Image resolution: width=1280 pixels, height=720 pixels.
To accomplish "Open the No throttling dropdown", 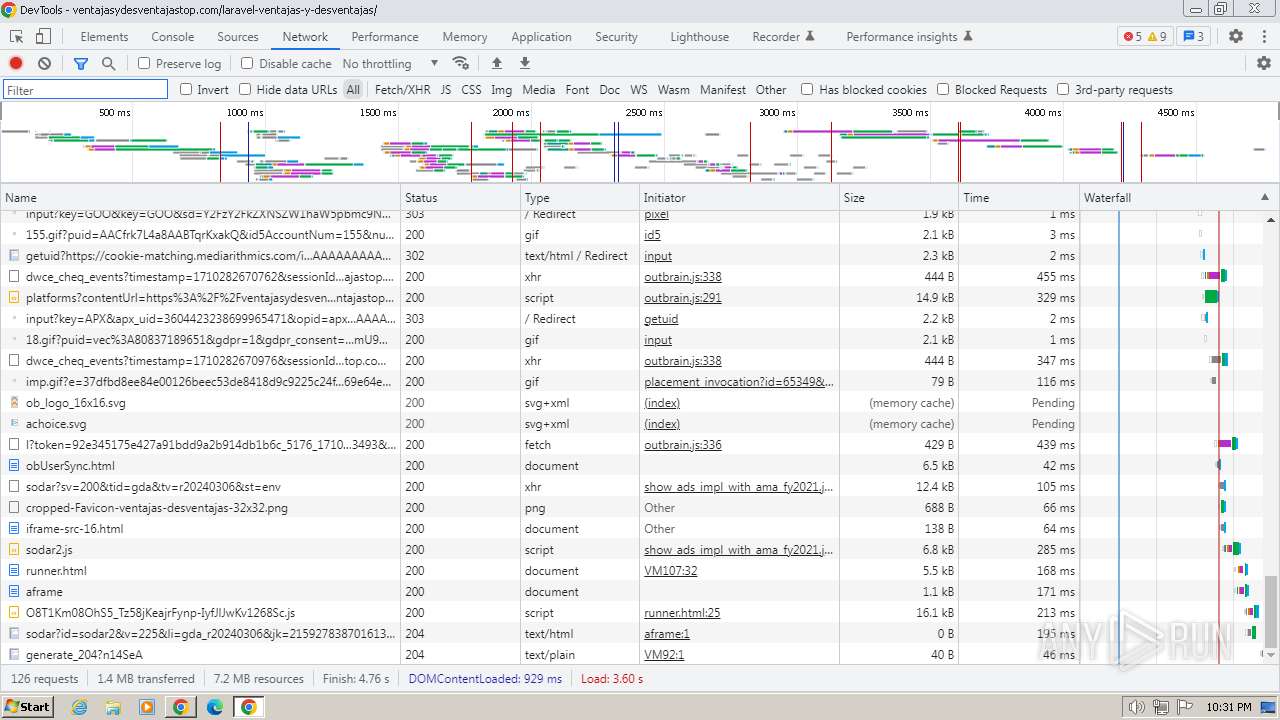I will coord(390,63).
